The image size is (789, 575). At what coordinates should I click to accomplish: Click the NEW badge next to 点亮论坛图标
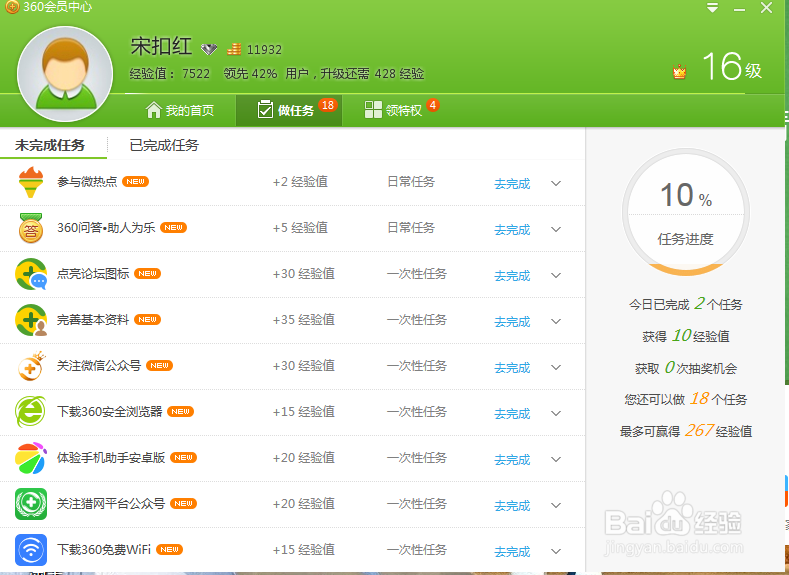tap(147, 274)
